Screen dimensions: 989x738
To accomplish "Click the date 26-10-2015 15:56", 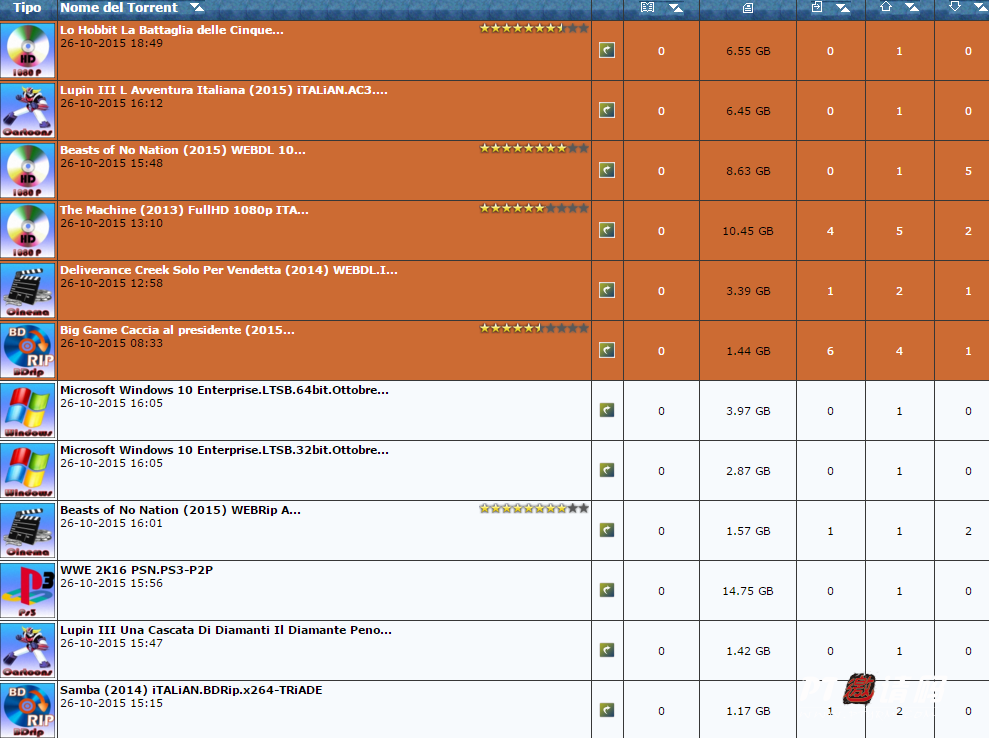I will 112,583.
